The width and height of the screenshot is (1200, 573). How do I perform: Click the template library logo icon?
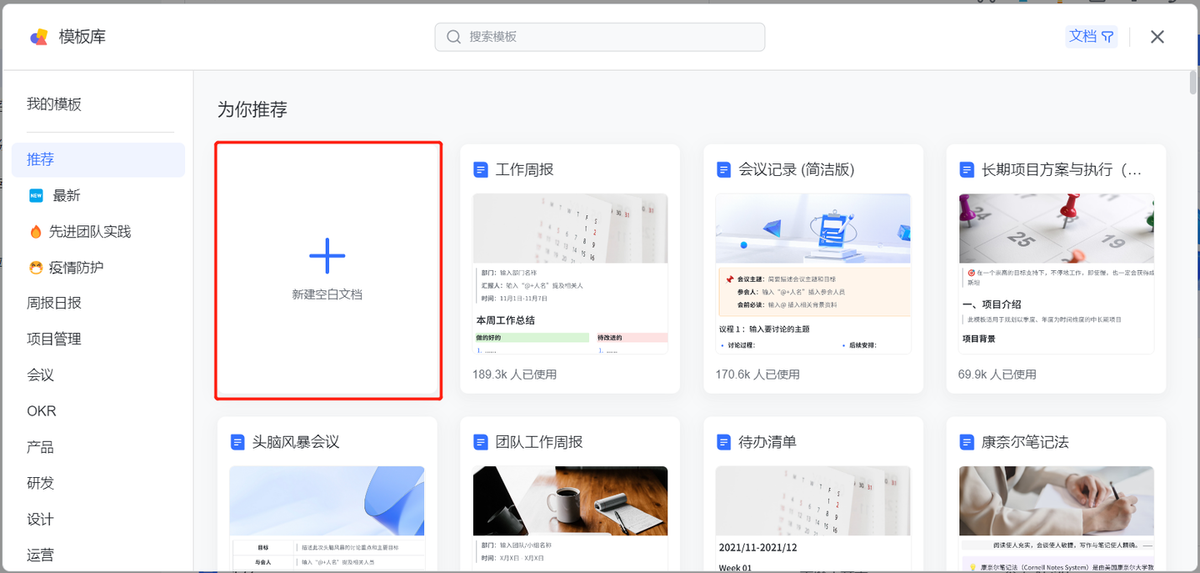[x=38, y=37]
